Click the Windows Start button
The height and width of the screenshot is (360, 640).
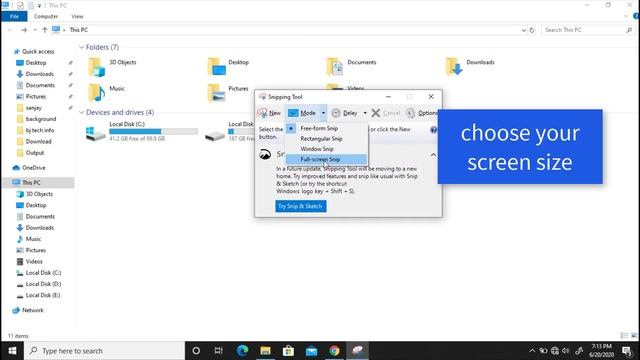[12, 351]
